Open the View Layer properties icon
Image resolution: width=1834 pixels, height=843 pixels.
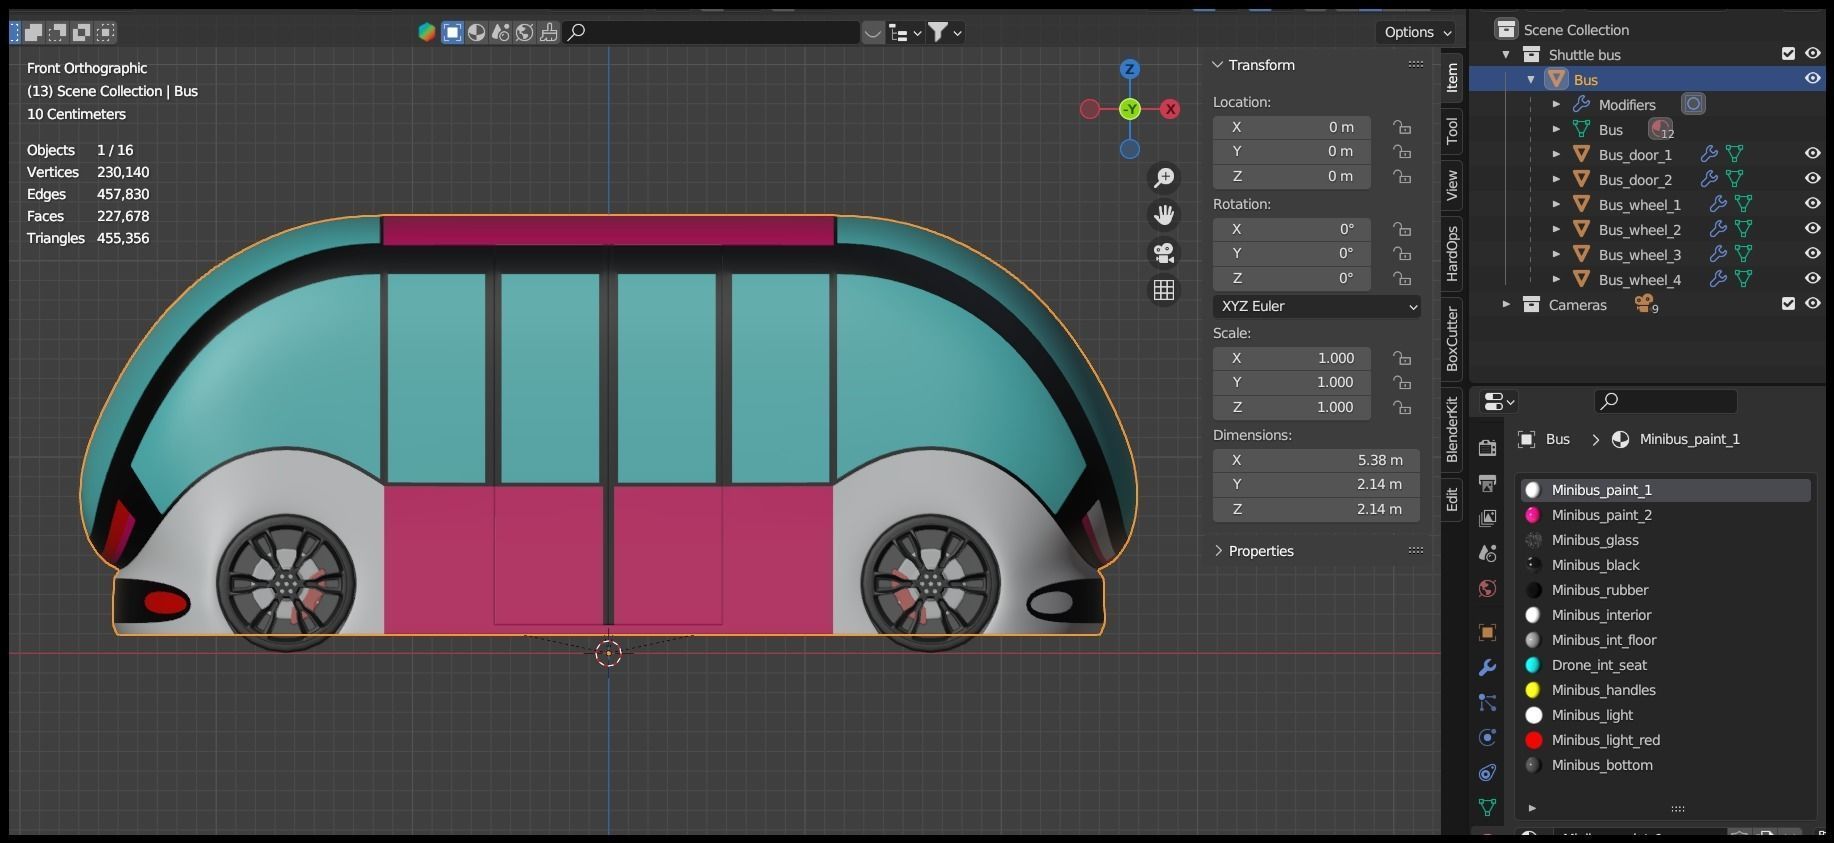[x=1487, y=518]
